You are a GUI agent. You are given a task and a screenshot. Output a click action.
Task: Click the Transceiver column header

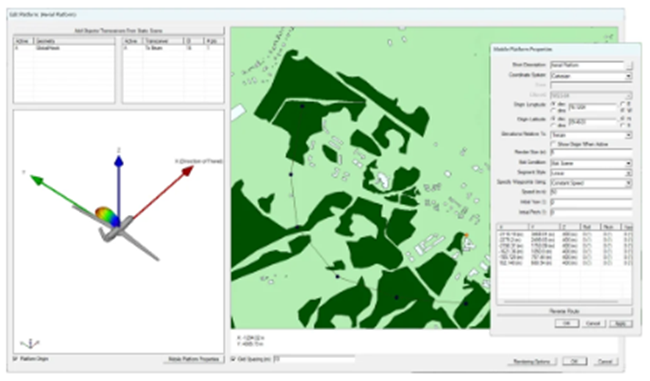[163, 41]
